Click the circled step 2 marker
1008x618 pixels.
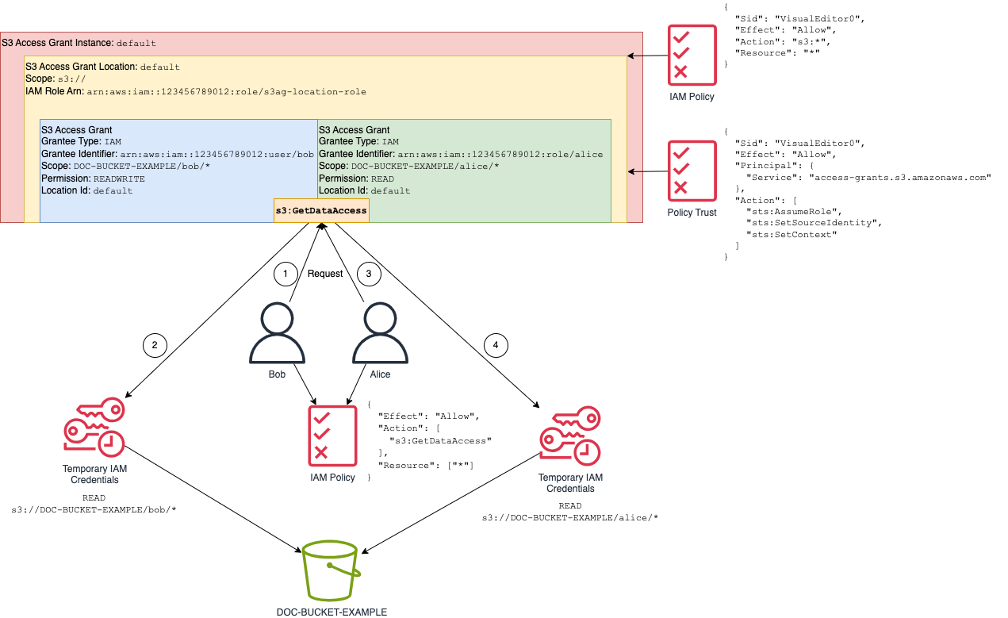click(154, 345)
